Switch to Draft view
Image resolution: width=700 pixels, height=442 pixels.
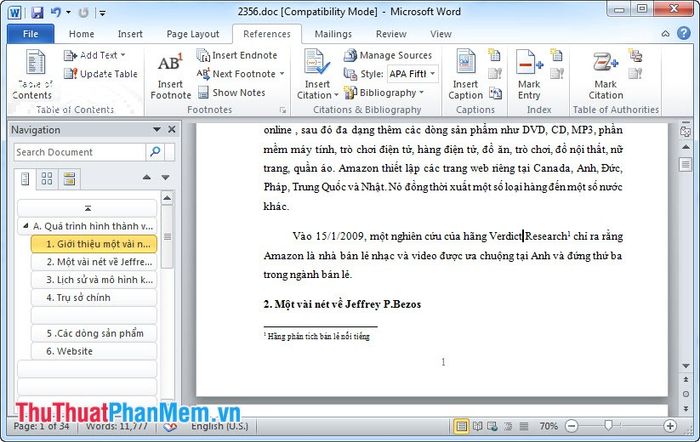(524, 426)
